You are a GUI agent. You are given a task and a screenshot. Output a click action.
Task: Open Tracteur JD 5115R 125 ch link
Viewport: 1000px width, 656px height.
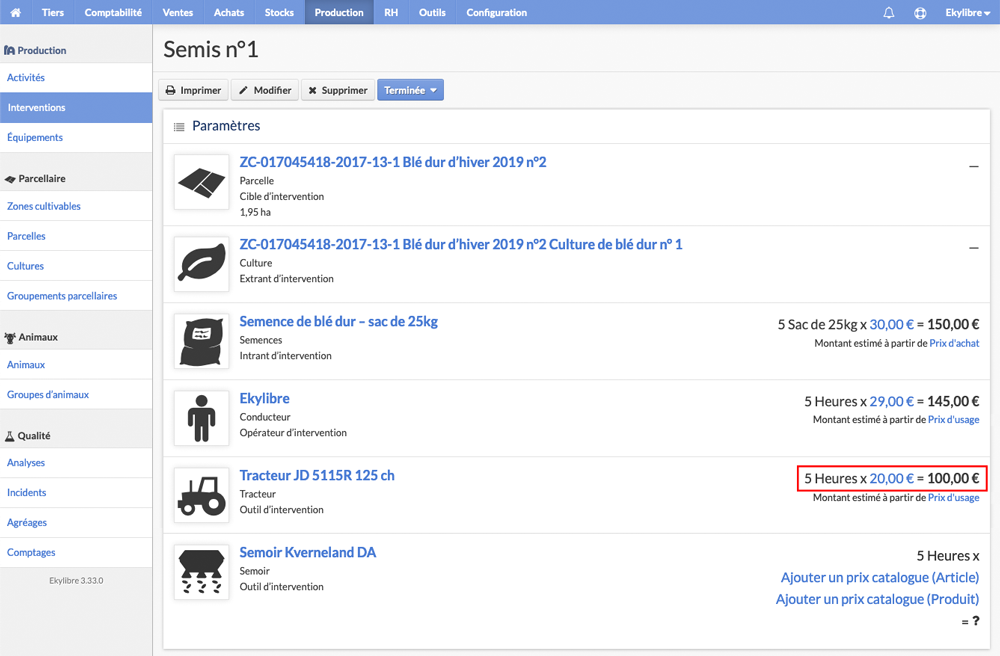[x=317, y=475]
